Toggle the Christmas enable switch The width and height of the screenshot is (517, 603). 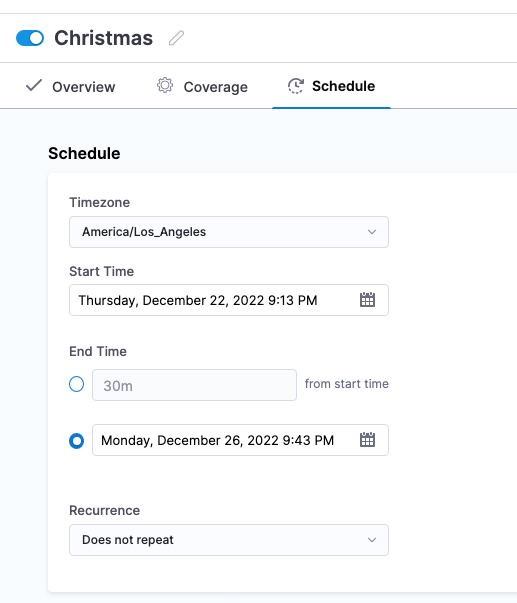tap(30, 38)
